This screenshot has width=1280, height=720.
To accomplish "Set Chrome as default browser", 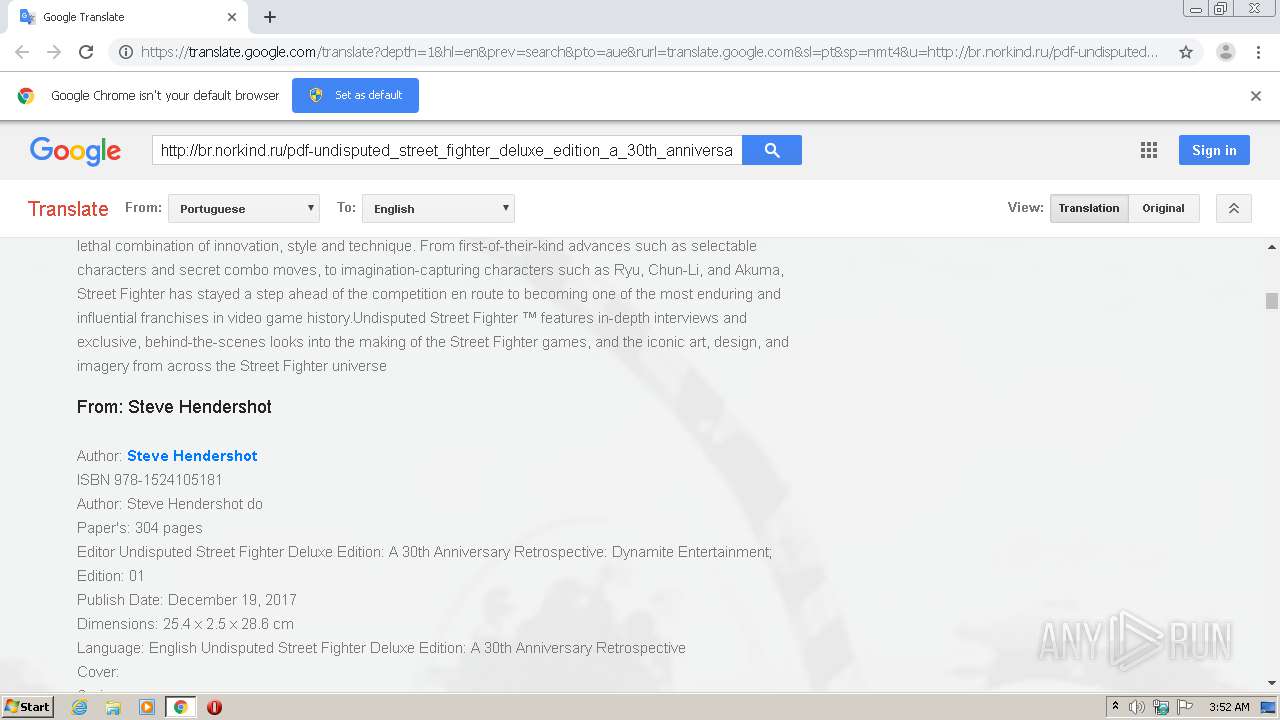I will 355,95.
